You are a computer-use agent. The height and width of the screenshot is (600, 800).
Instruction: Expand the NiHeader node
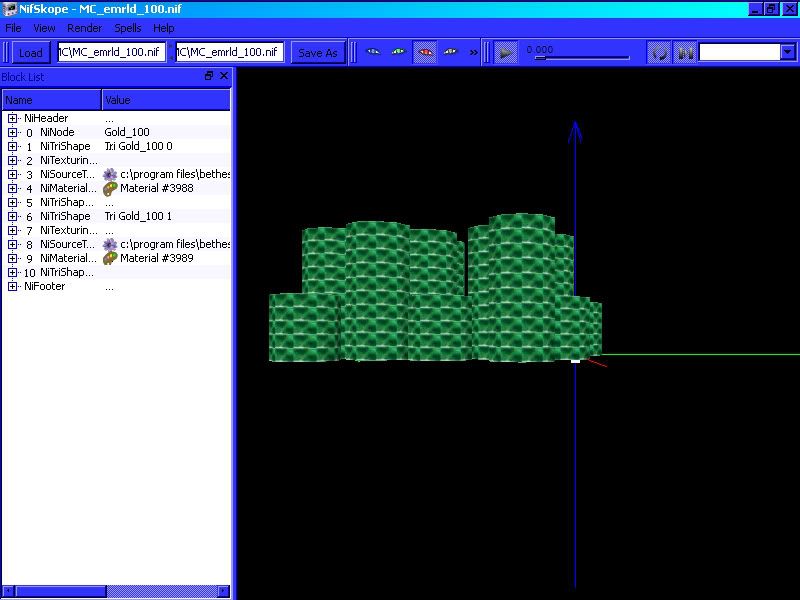pos(12,118)
